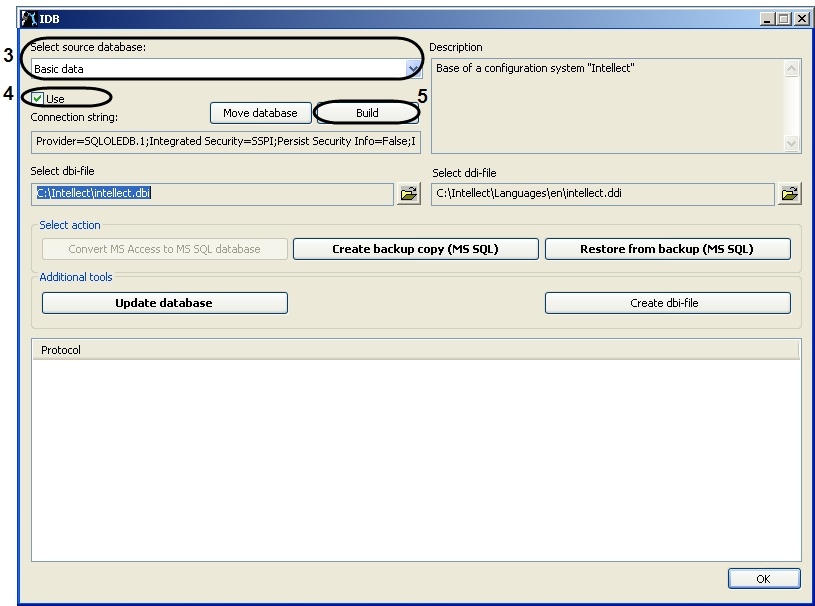Click the 'Select action' group label
815x606 pixels.
[x=70, y=225]
